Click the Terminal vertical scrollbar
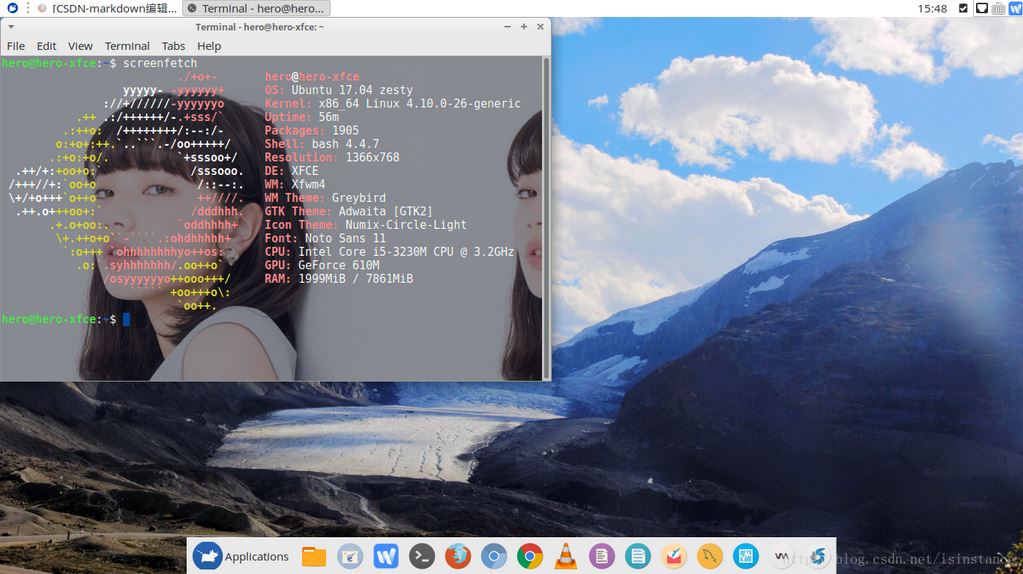The height and width of the screenshot is (574, 1023). click(x=546, y=218)
